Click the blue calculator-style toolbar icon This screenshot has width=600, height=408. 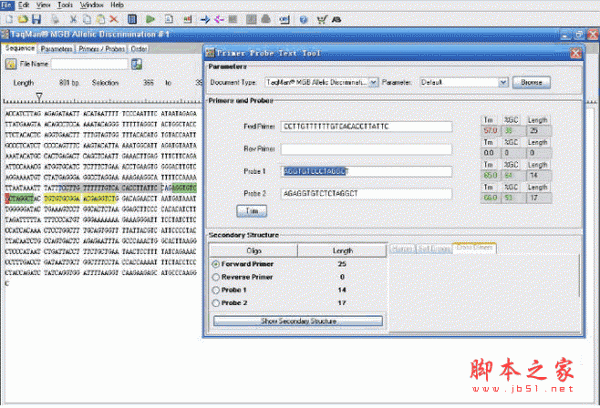point(132,19)
